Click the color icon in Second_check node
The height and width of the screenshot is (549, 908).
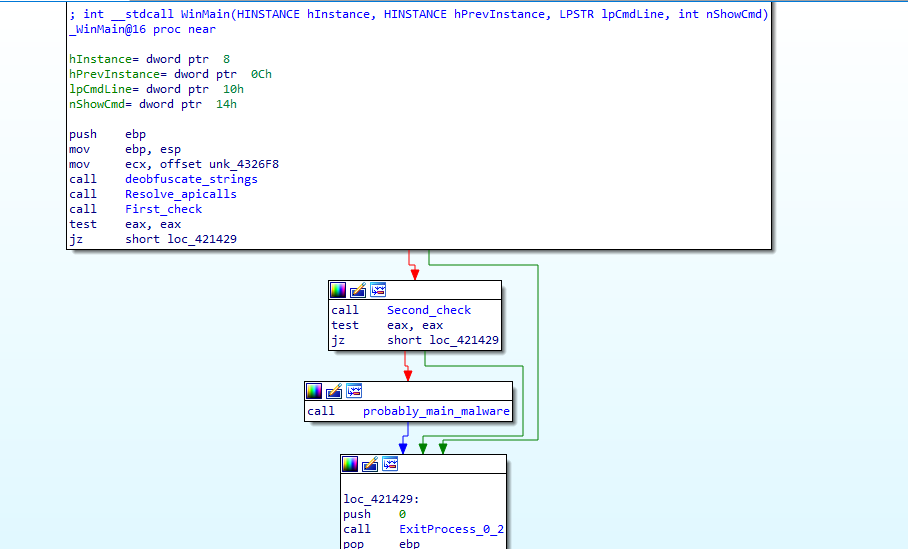pos(338,290)
